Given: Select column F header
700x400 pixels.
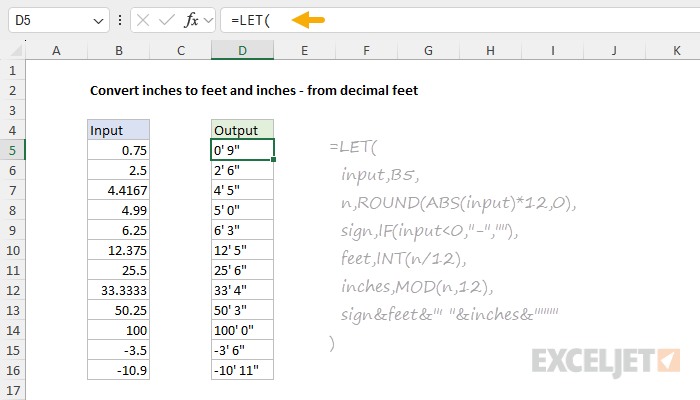Looking at the screenshot, I should [367, 50].
